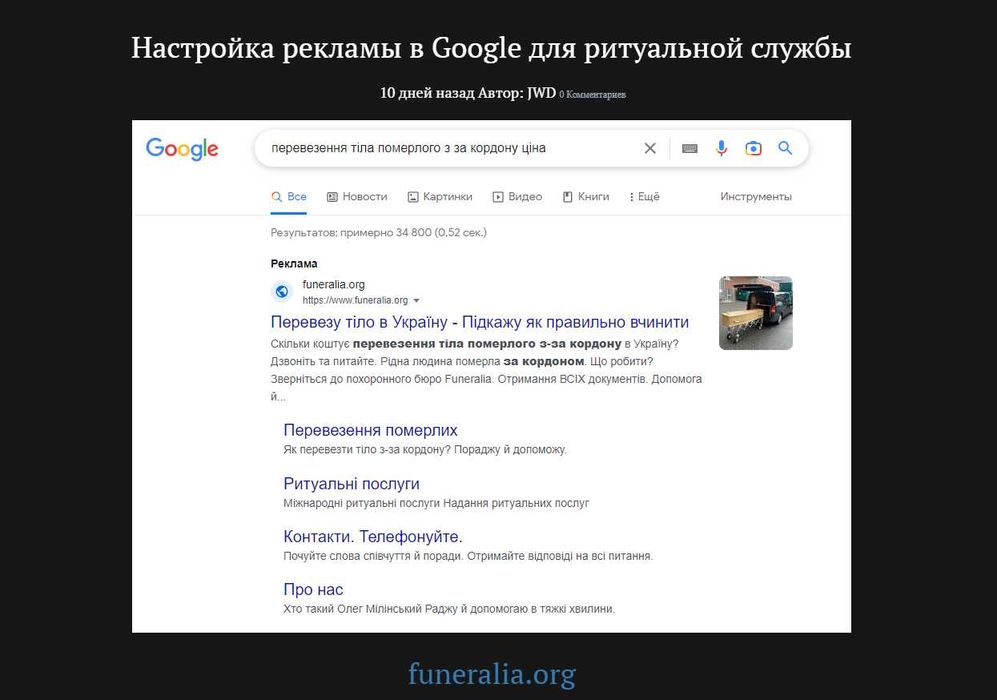The width and height of the screenshot is (997, 700).
Task: Open the Перевезення померлих sitelink
Action: tap(371, 430)
